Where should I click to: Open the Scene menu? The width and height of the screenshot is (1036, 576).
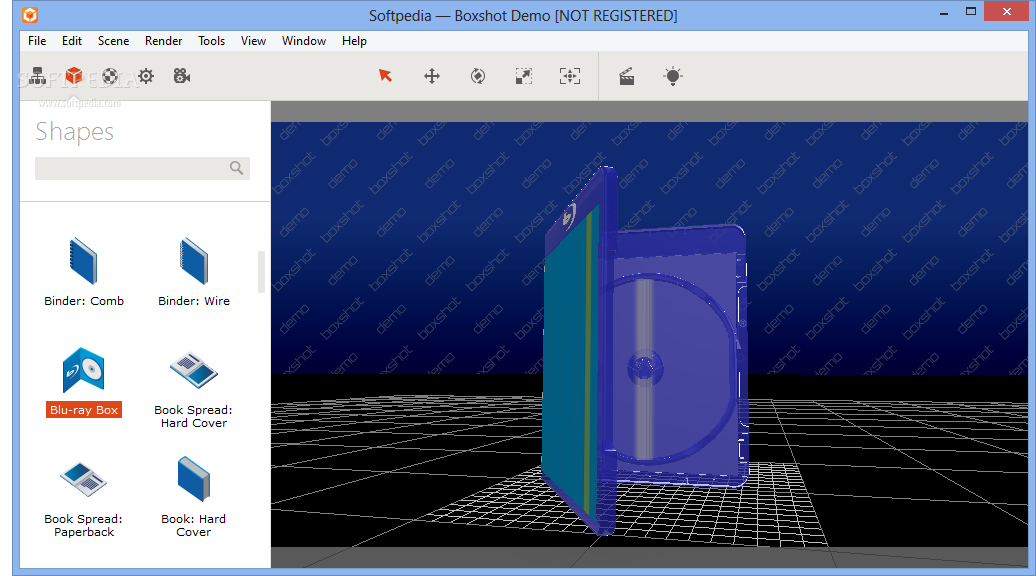tap(114, 41)
